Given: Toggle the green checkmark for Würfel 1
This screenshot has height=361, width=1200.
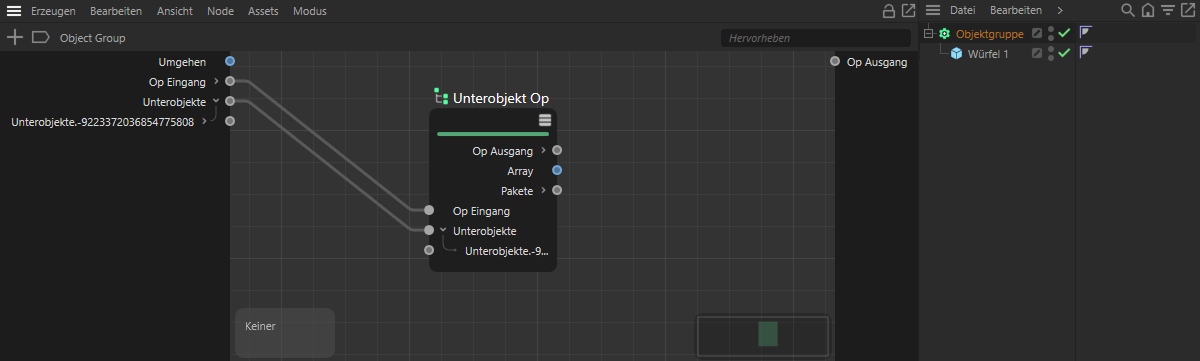Looking at the screenshot, I should [x=1064, y=53].
